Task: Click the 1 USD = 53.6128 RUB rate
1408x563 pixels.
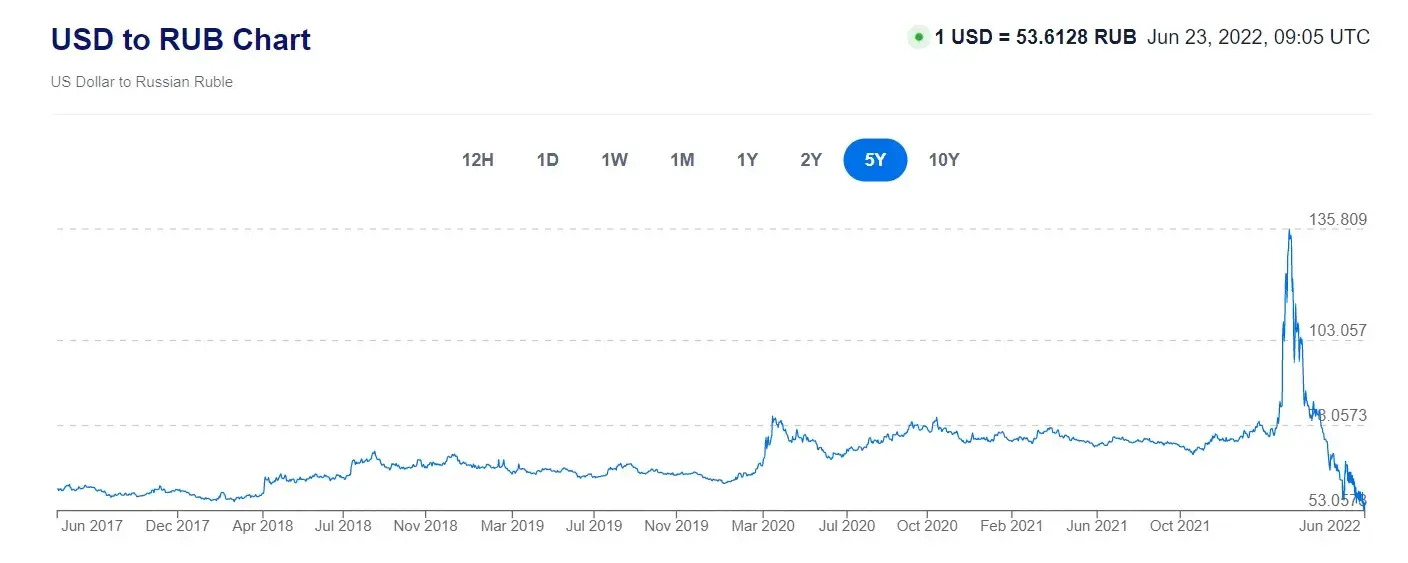Action: [x=1035, y=38]
